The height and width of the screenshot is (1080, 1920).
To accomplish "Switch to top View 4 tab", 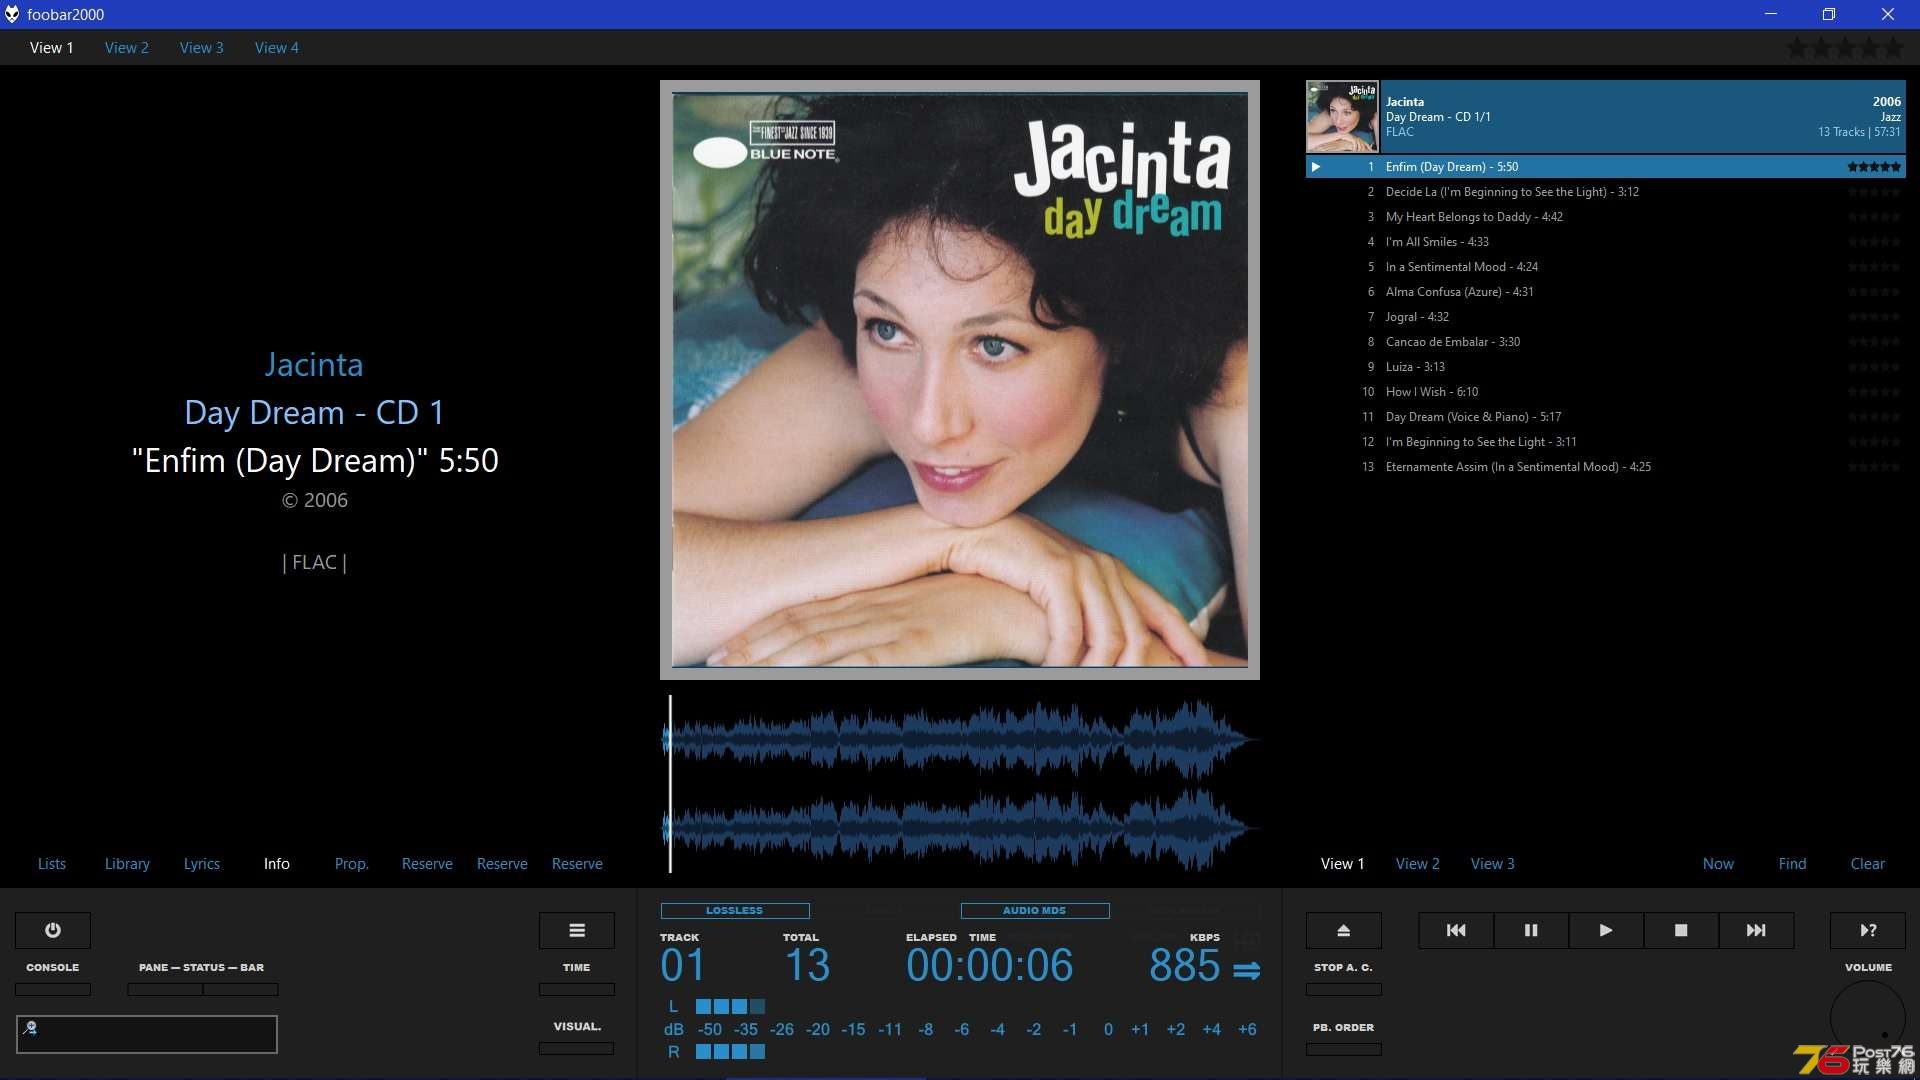I will click(277, 47).
